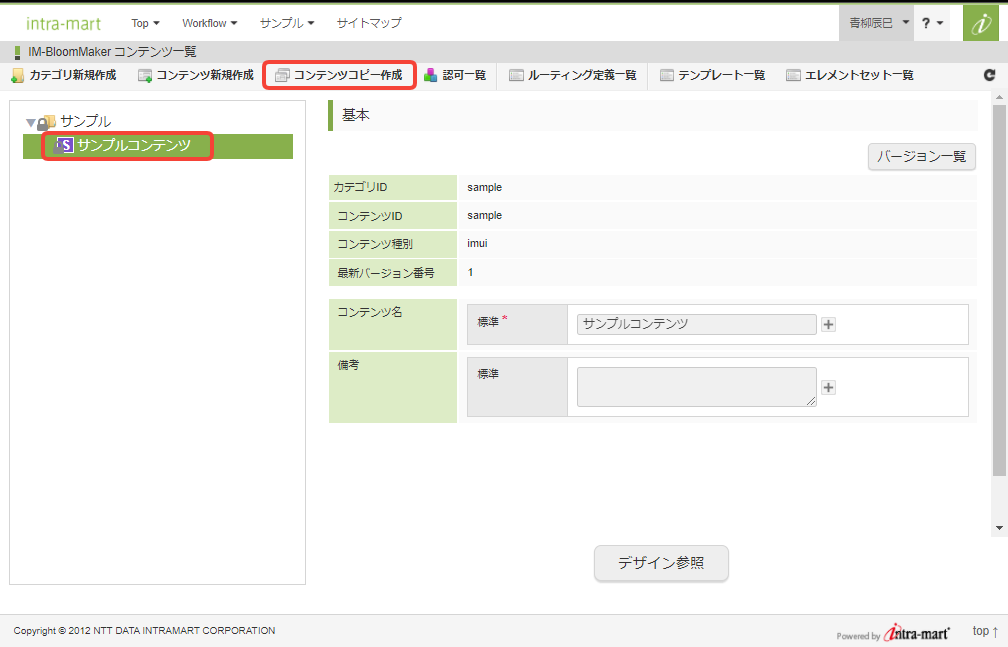Screen dimensions: 1008x647
Task: Click the カテゴリID label cell
Action: tap(393, 187)
